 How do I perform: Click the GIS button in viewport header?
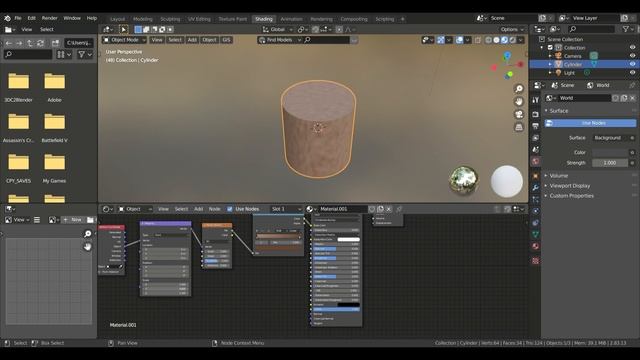(x=226, y=40)
